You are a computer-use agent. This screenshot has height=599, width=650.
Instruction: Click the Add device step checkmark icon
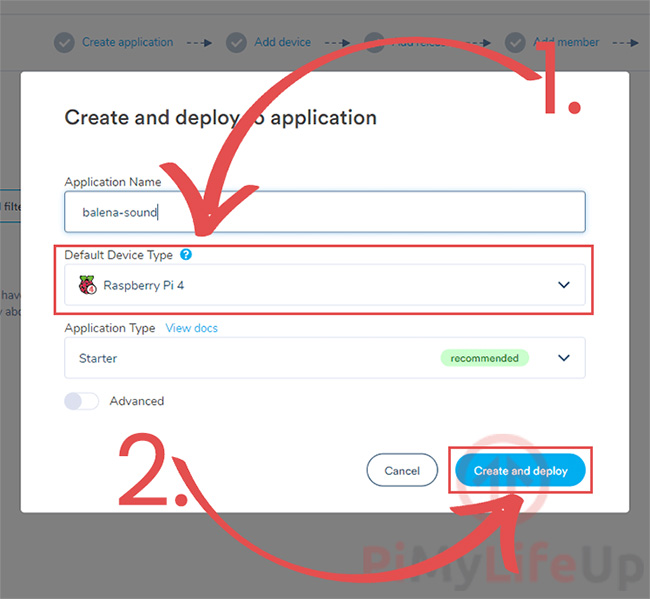[x=236, y=42]
